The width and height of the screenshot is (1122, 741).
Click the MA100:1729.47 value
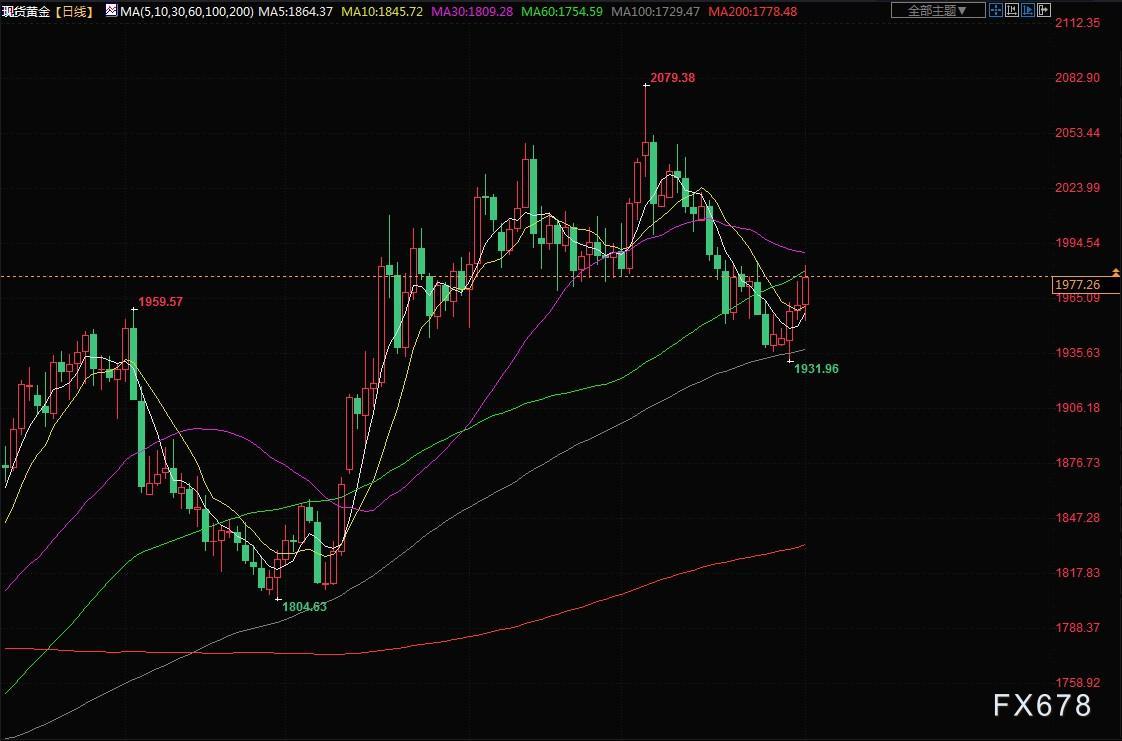(x=655, y=11)
